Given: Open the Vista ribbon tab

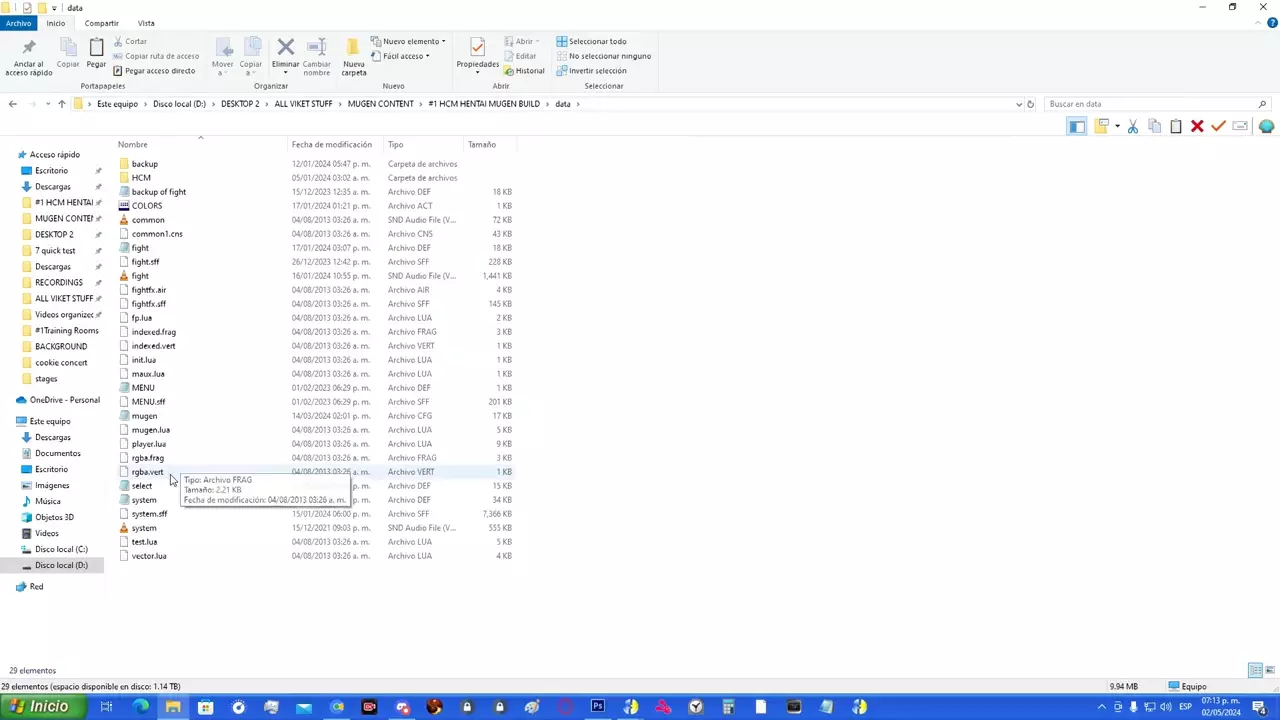Looking at the screenshot, I should [146, 23].
